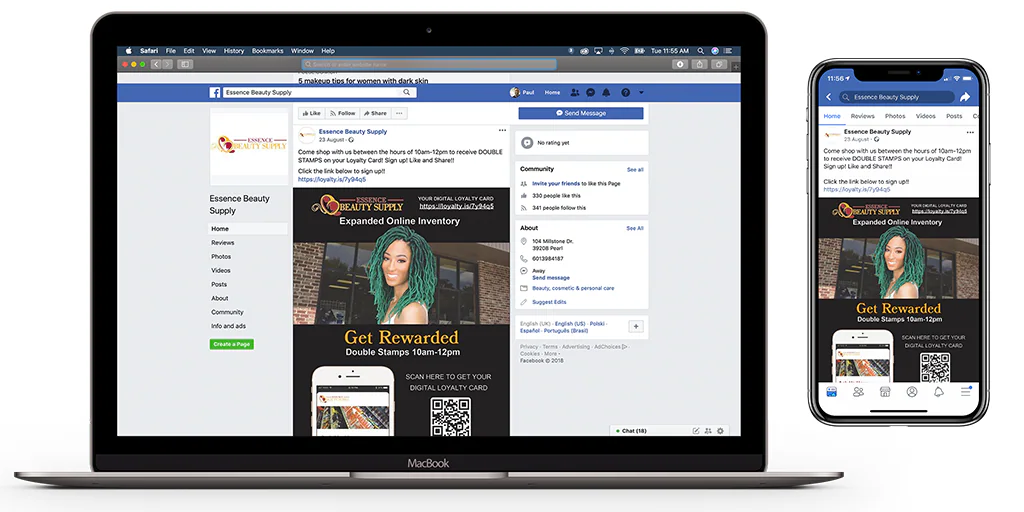The image size is (1024, 512).
Task: Click the Send Message button
Action: click(x=581, y=113)
